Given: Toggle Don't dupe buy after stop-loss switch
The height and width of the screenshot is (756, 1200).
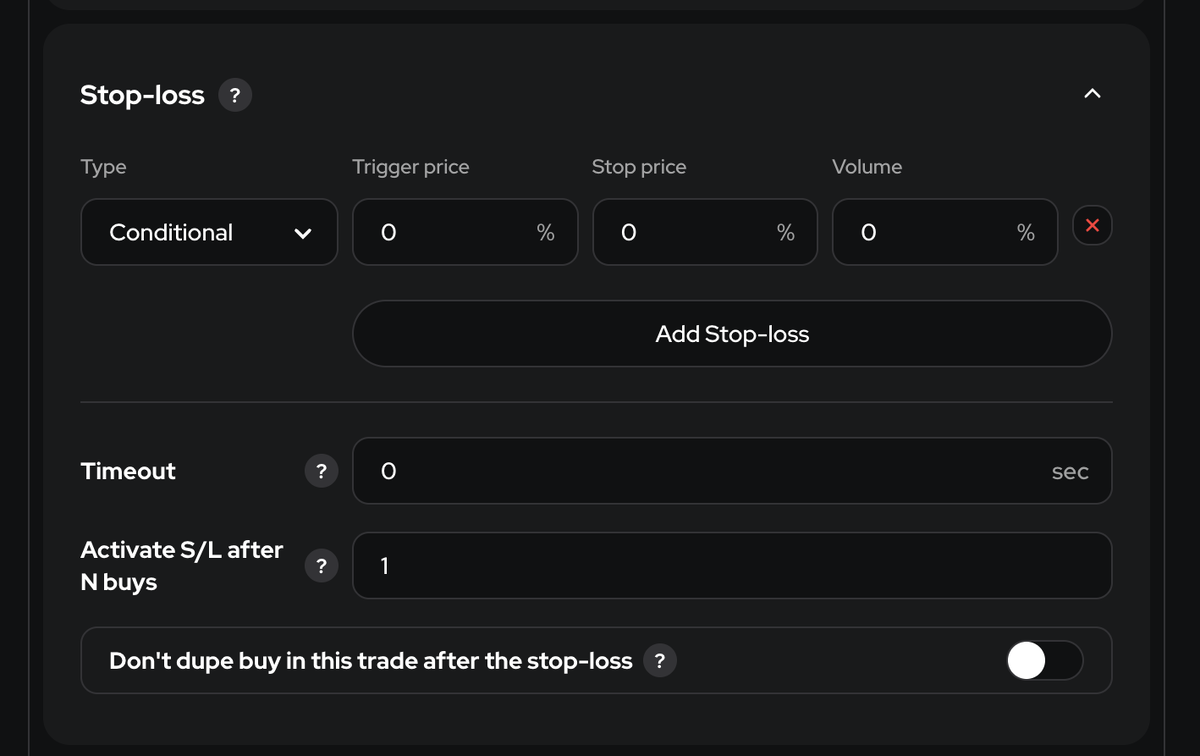Looking at the screenshot, I should click(1044, 660).
